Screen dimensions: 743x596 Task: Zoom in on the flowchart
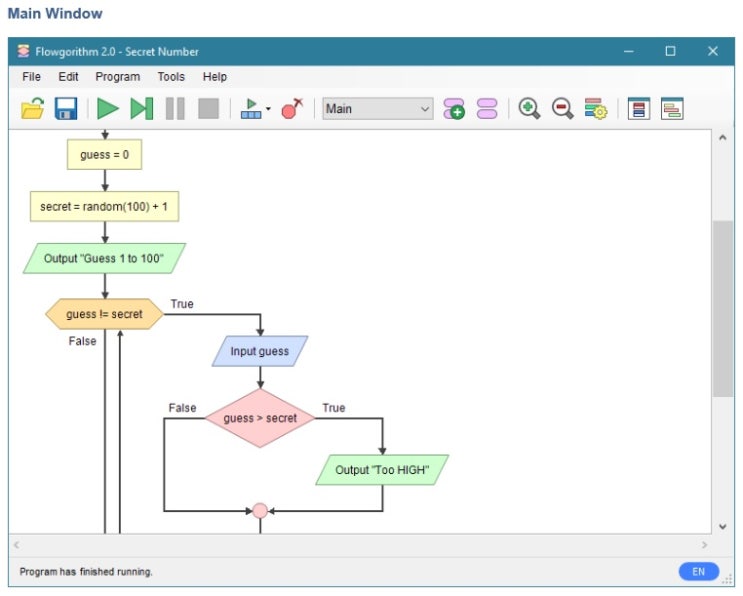coord(529,109)
